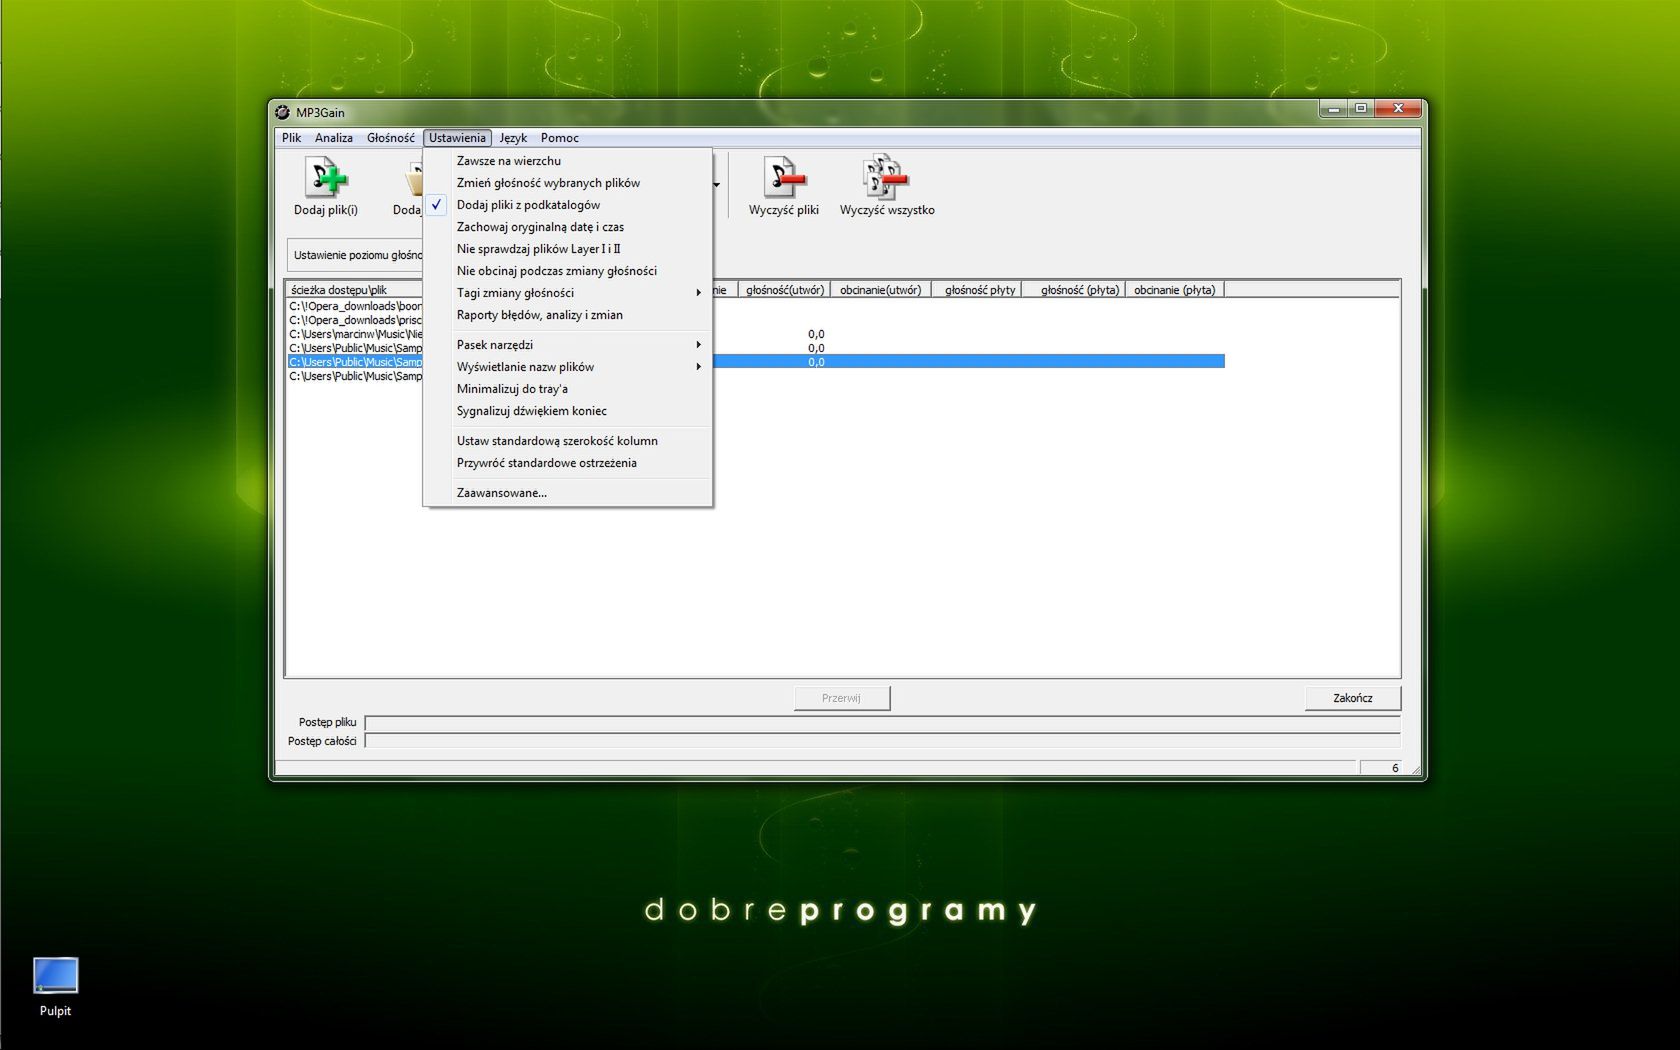
Task: Click the Zakończ button
Action: pyautogui.click(x=1352, y=698)
